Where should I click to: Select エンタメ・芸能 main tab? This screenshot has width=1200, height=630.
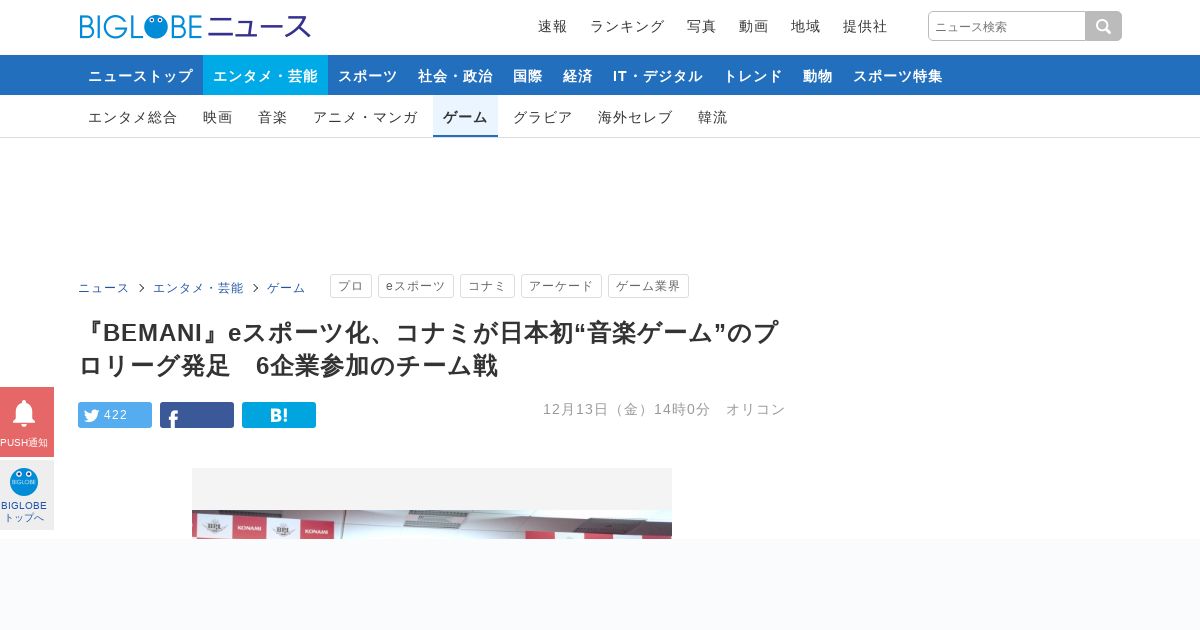tap(265, 75)
